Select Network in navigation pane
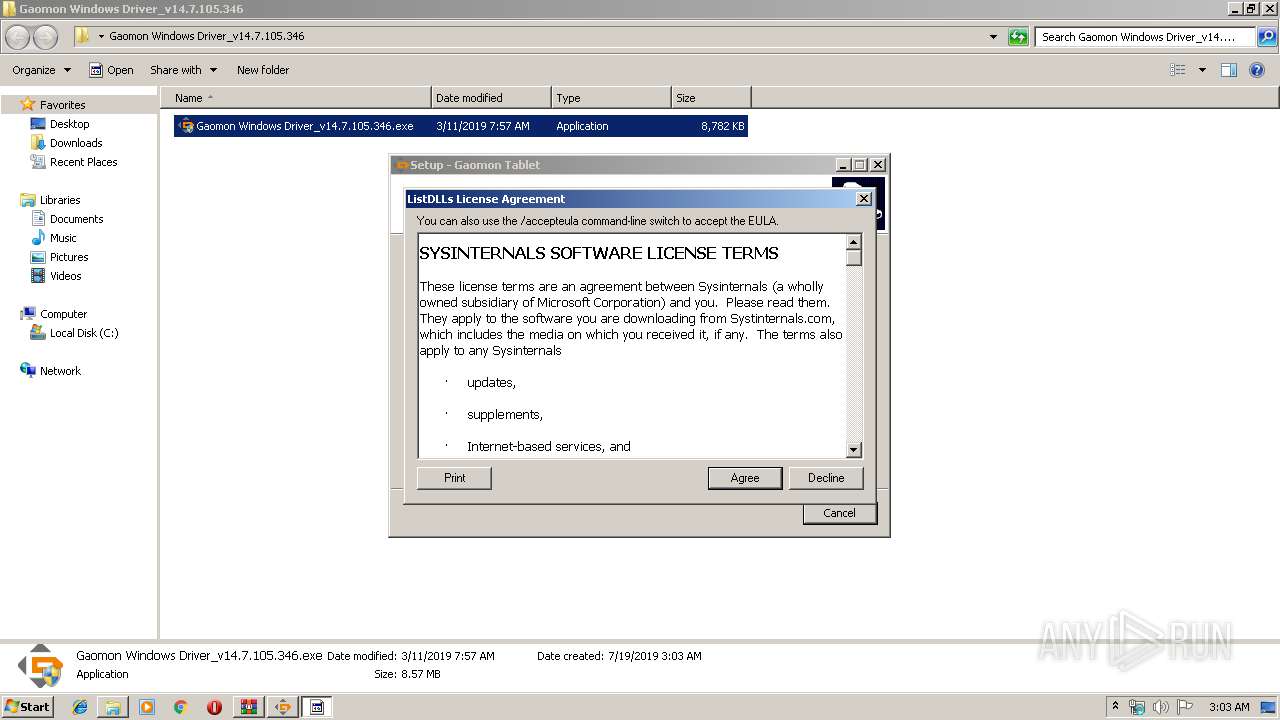Screen dimensions: 1280x720 pos(60,371)
